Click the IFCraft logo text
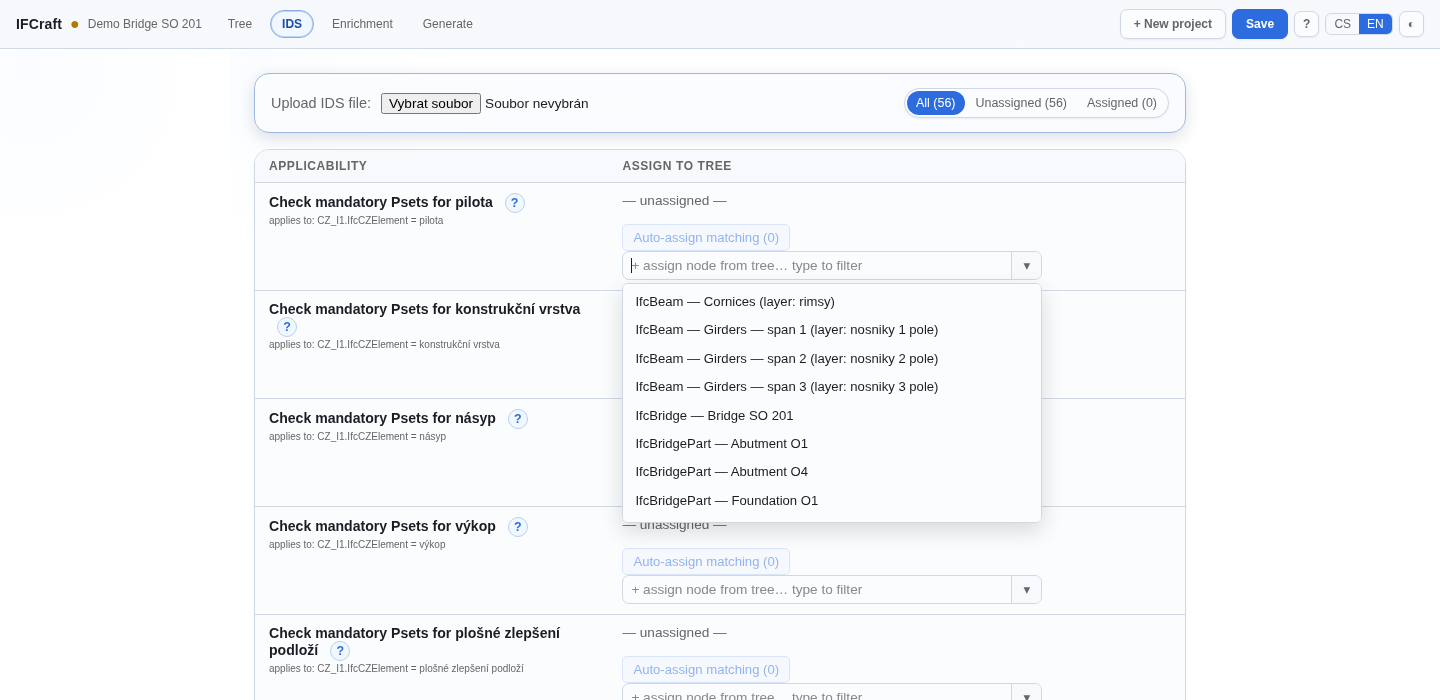1440x700 pixels. 39,24
